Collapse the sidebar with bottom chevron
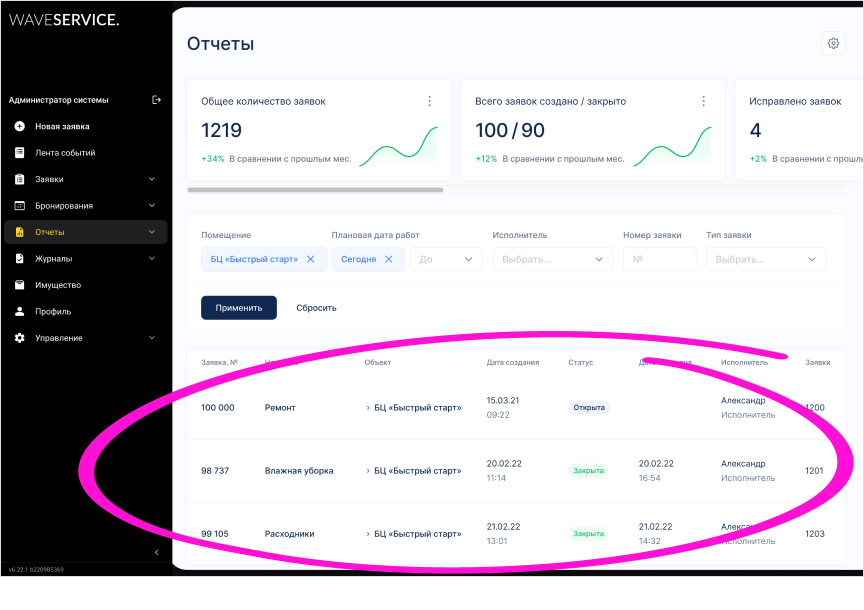This screenshot has height=610, width=864. point(156,552)
